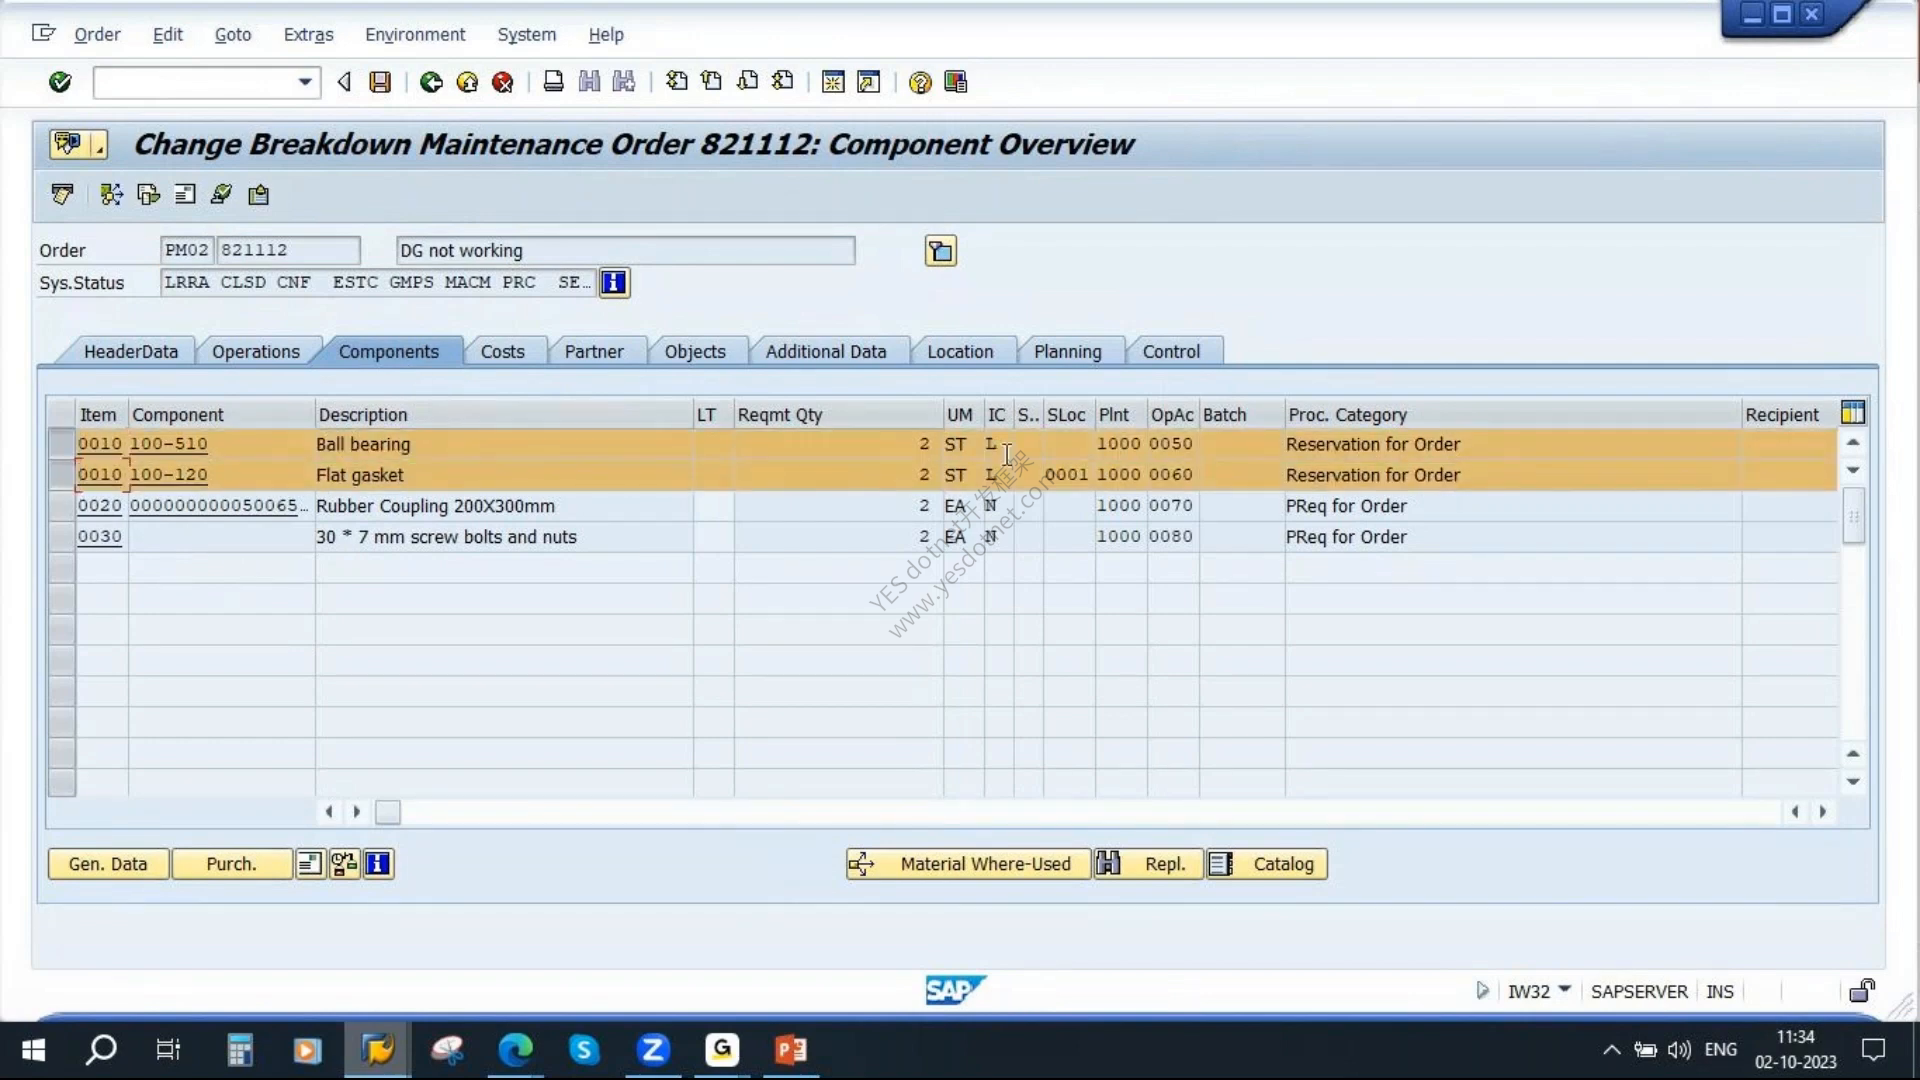Switch to the Location tab
Screen dimensions: 1920x1080
960,352
